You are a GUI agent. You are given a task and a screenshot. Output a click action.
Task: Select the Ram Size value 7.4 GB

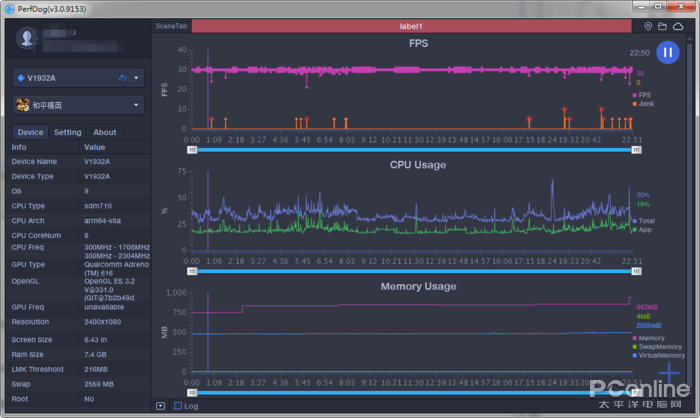point(95,355)
